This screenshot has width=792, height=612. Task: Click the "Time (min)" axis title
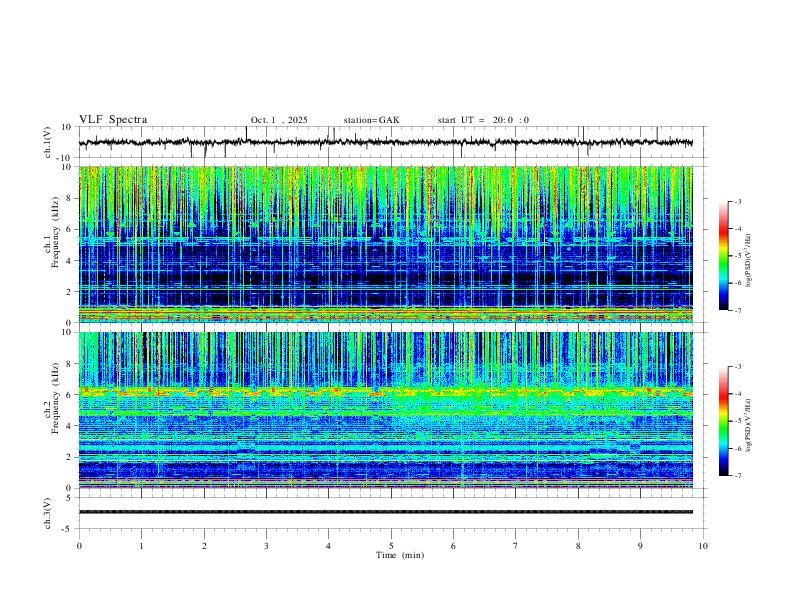(x=400, y=555)
